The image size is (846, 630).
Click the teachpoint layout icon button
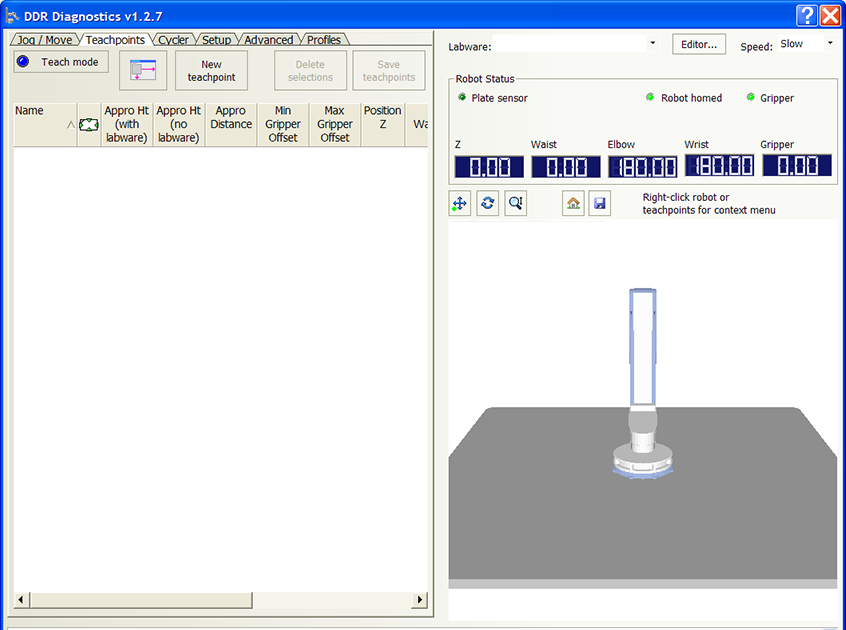pos(143,71)
